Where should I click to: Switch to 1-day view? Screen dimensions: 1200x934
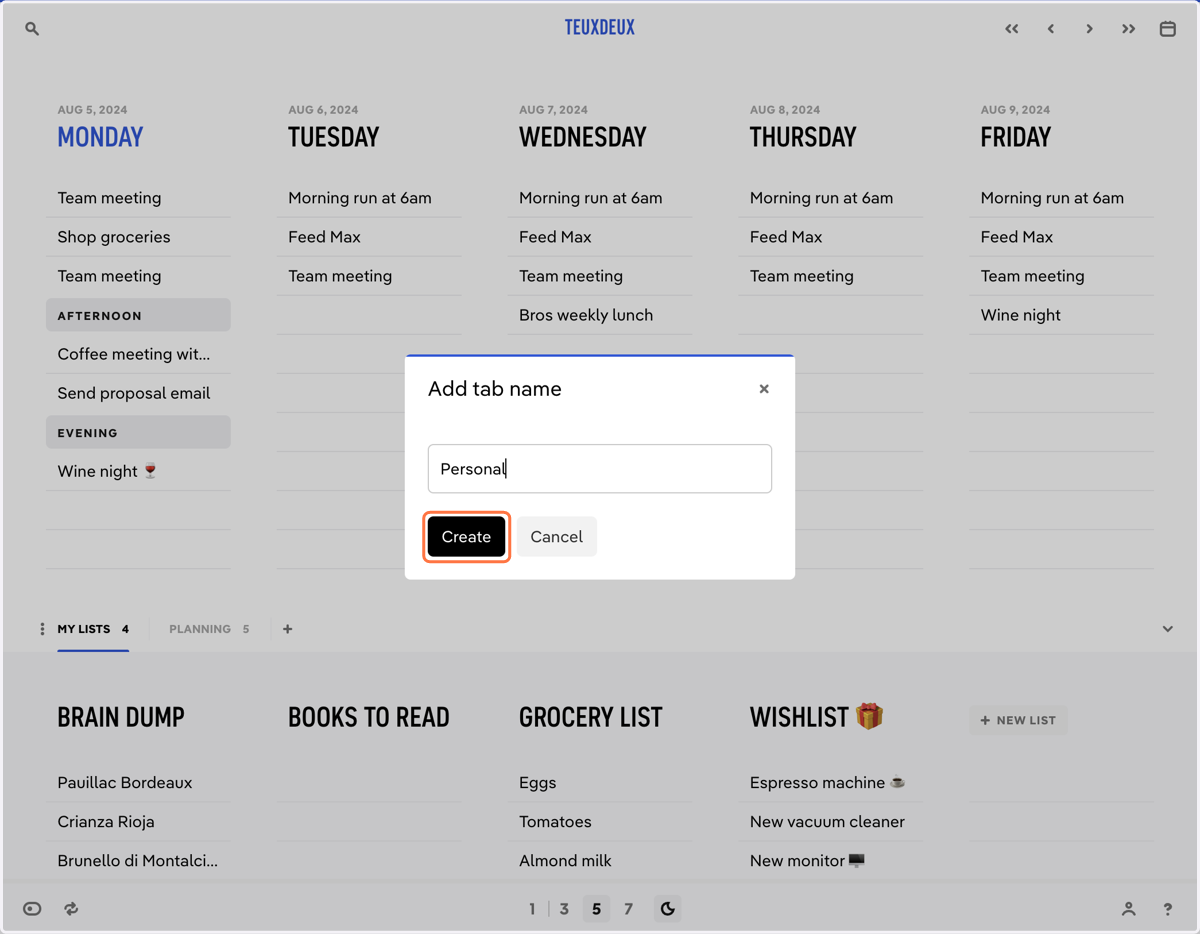point(532,909)
